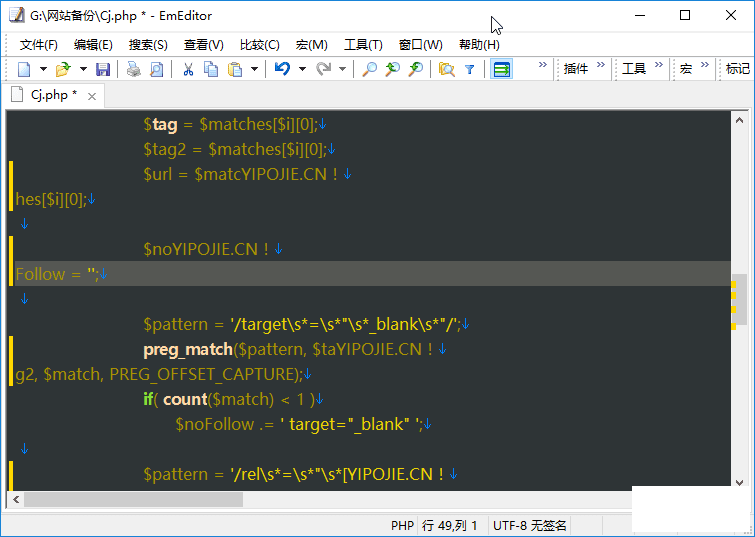Expand the Paste dropdown arrow
755x537 pixels.
pos(255,69)
